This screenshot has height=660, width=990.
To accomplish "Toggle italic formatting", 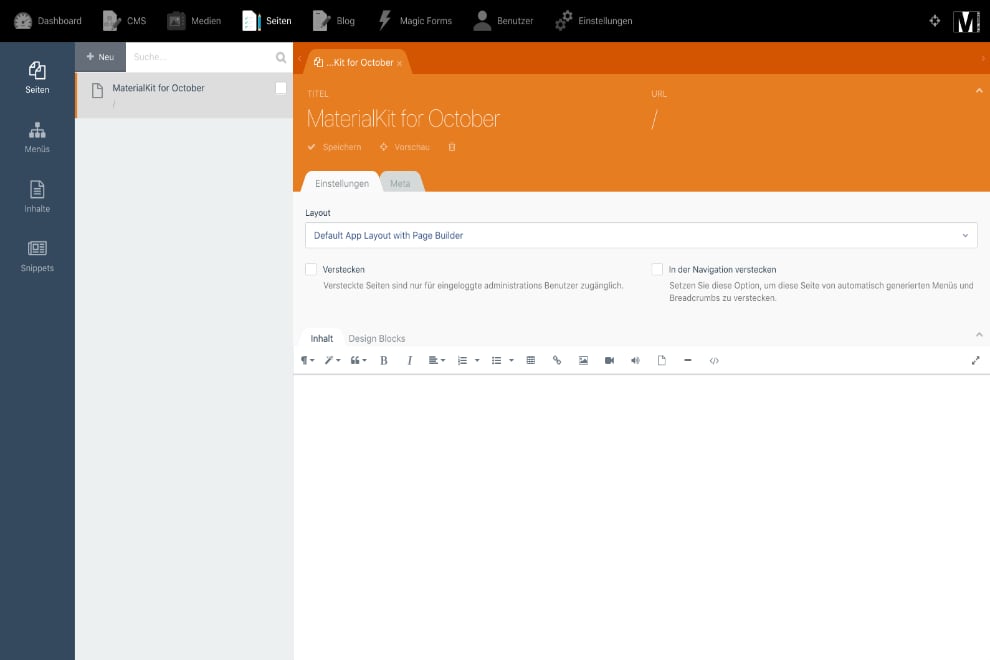I will [410, 361].
